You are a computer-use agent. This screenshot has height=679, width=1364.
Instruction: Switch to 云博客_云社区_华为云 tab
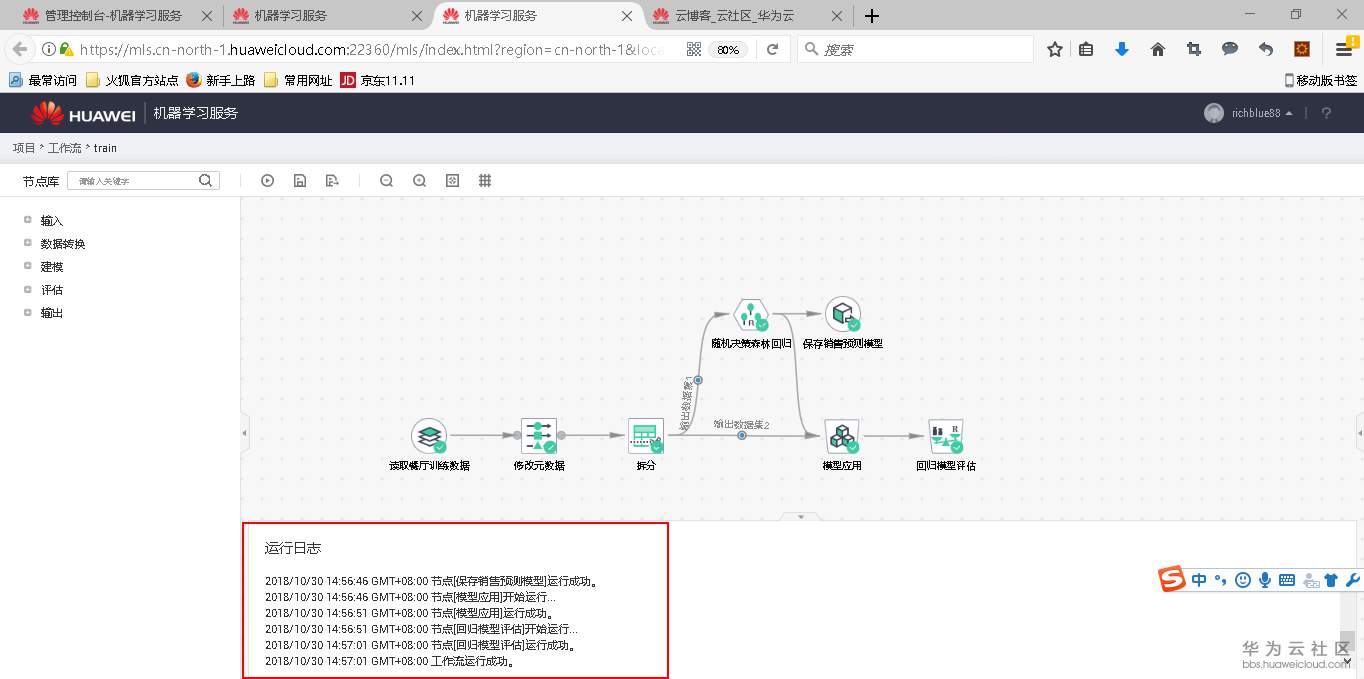pyautogui.click(x=745, y=16)
